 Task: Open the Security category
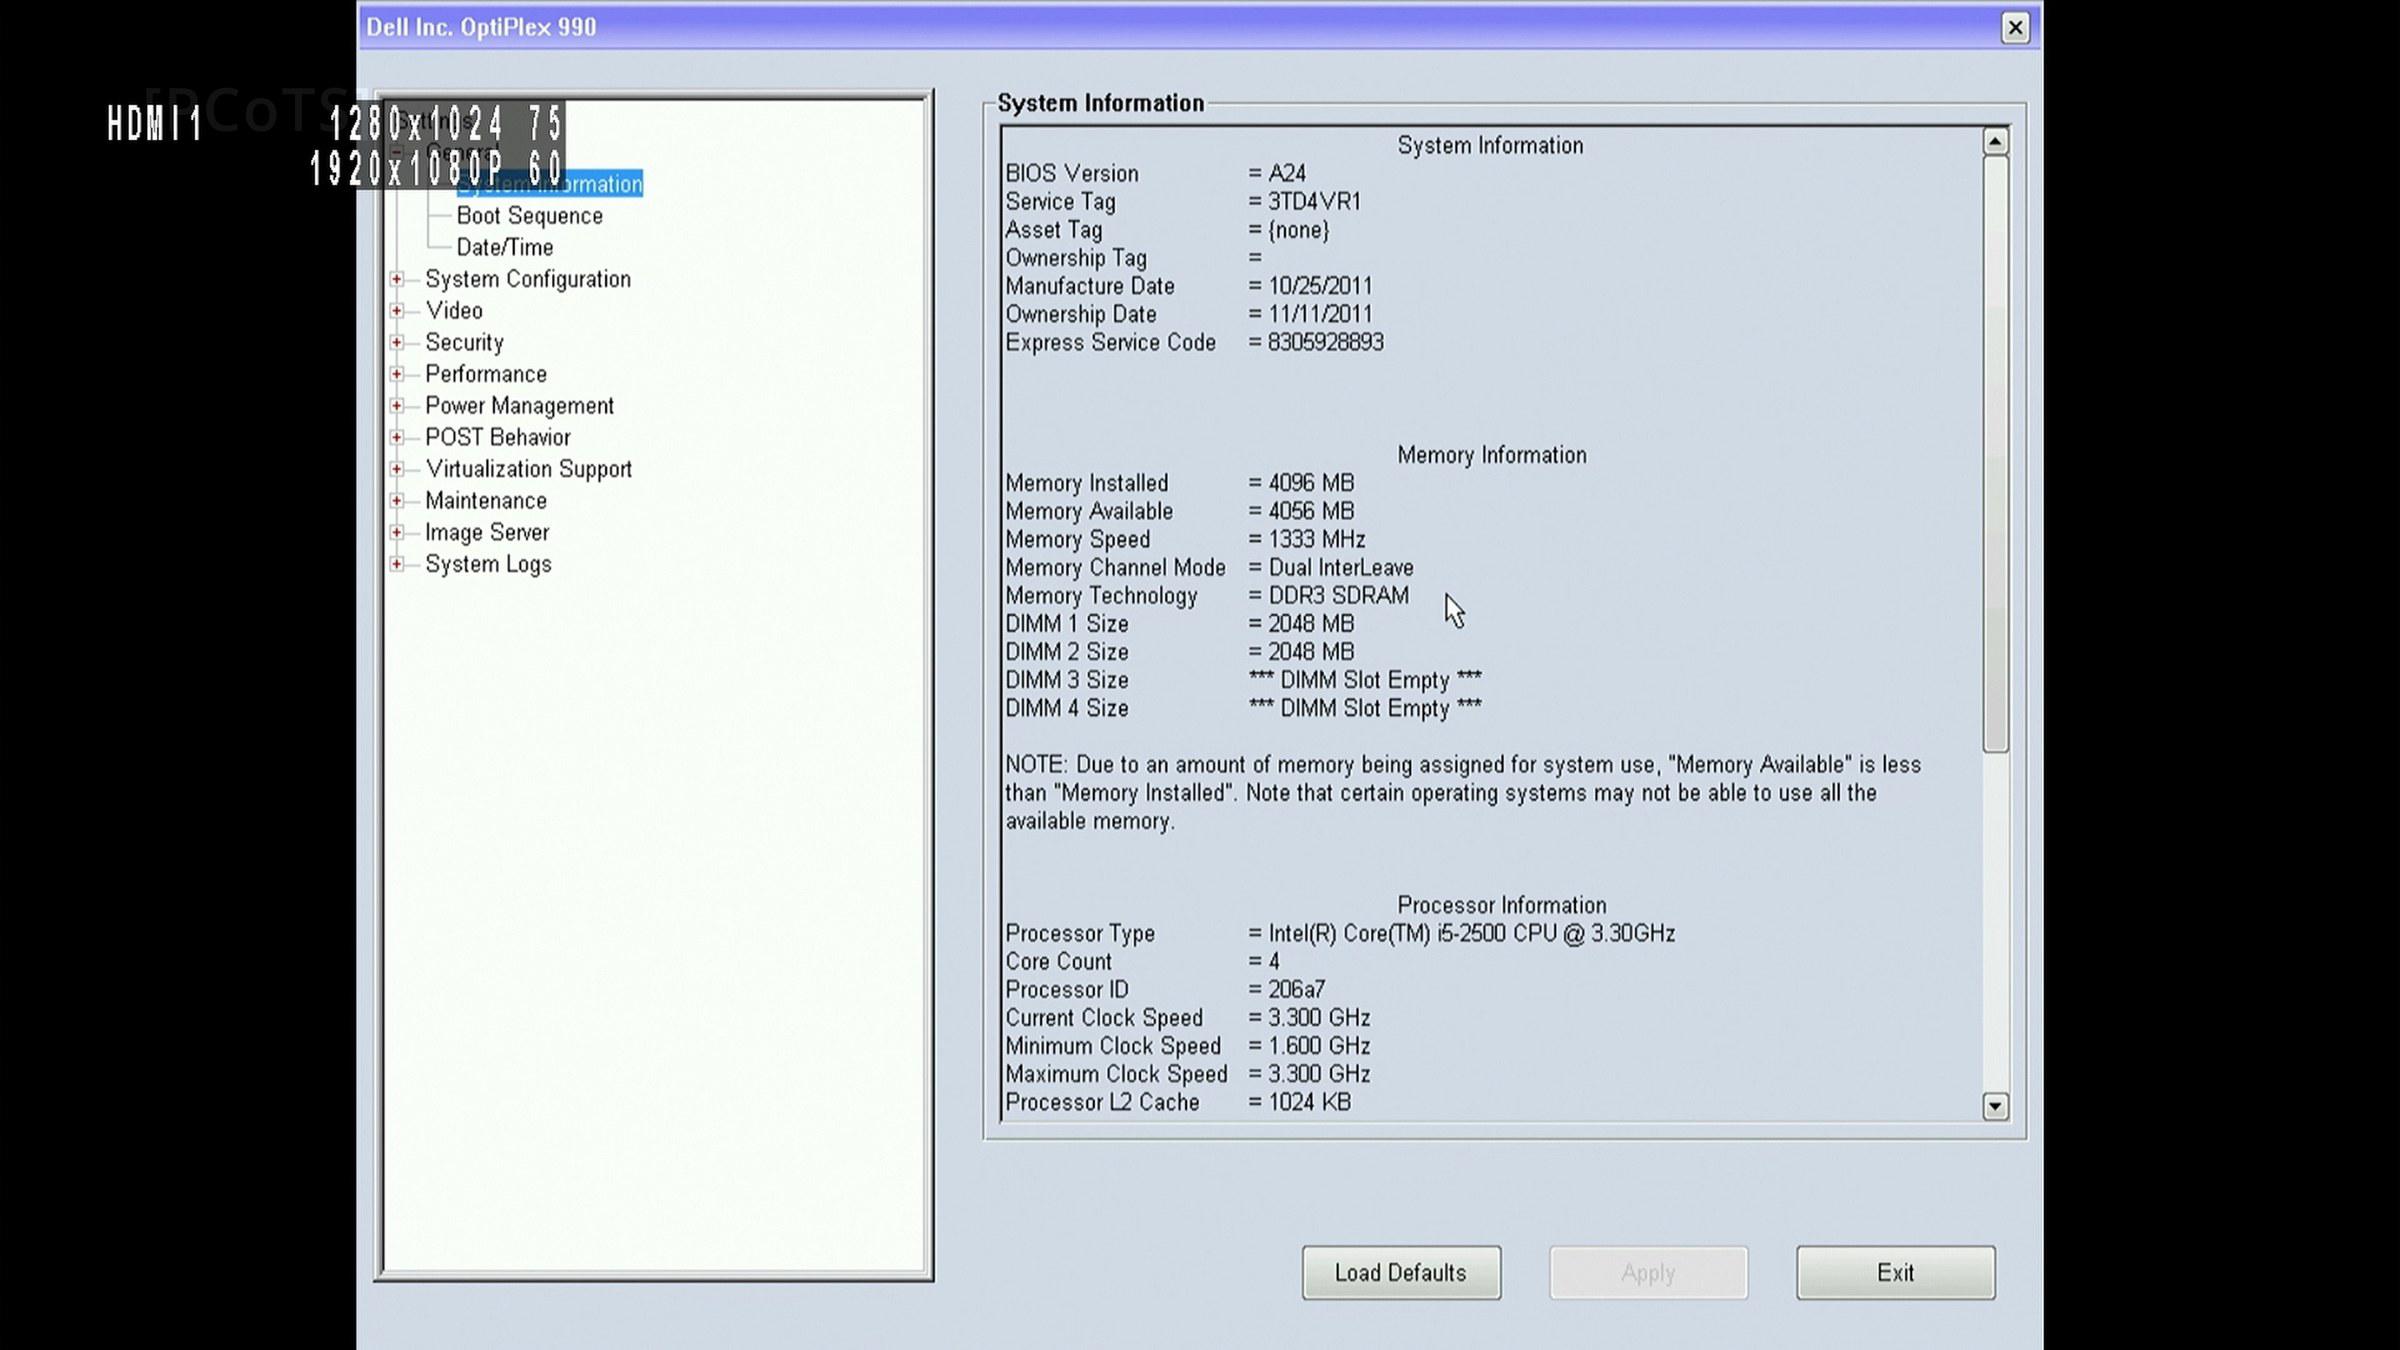point(464,342)
